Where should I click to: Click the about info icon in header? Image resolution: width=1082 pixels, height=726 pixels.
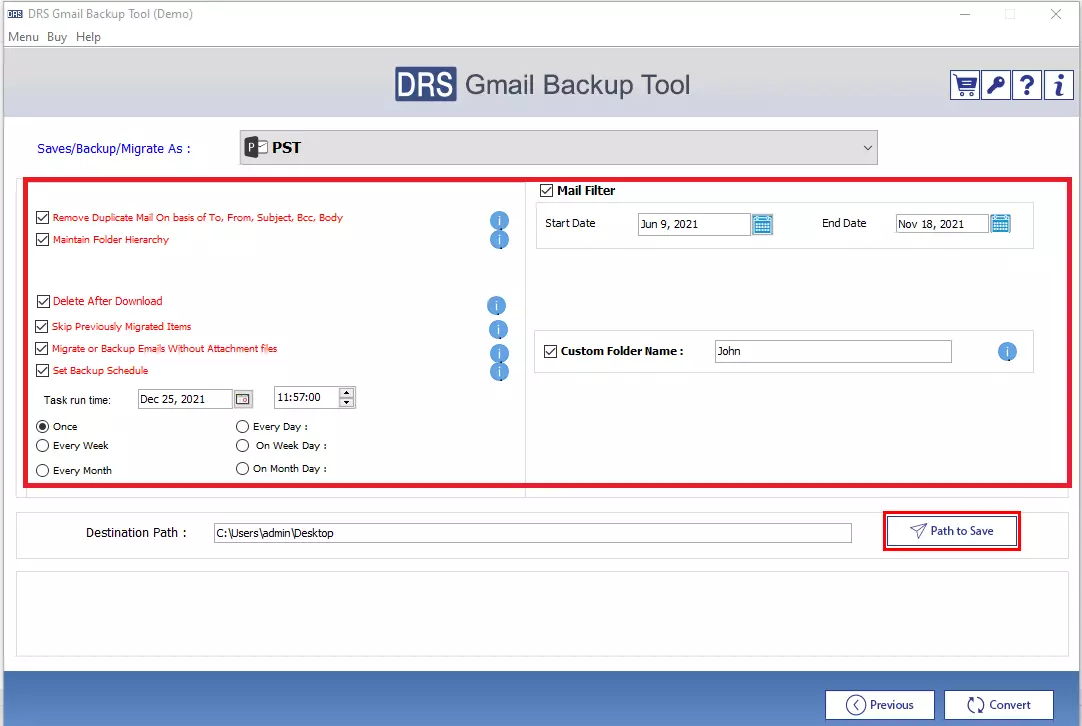(1058, 86)
